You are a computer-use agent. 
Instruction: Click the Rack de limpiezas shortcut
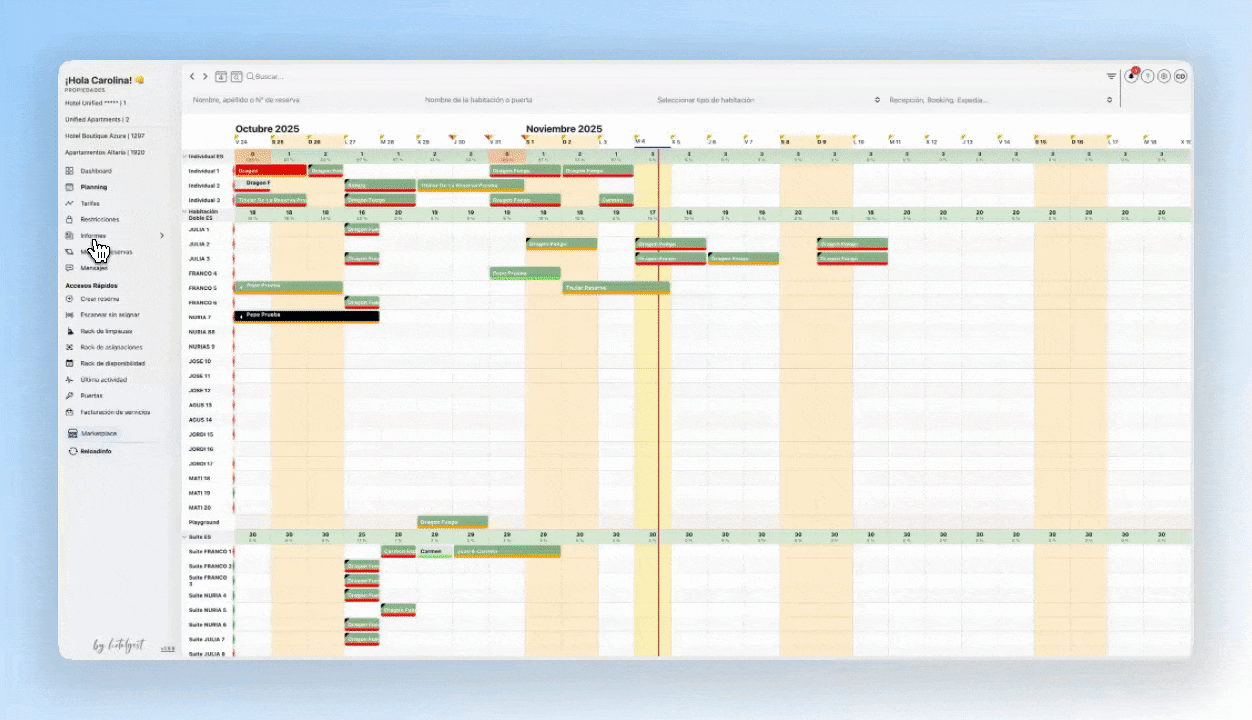coord(106,331)
